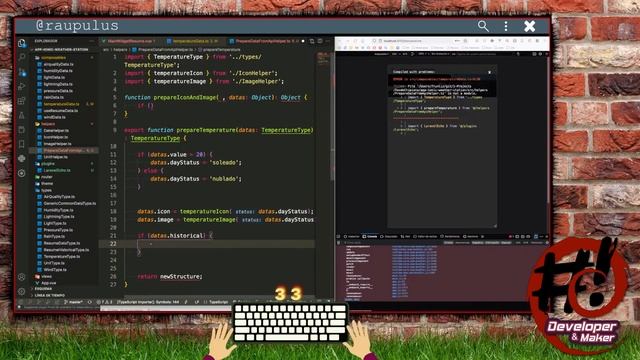Screen dimensions: 640x360
Task: Open PressureType.ts file
Action: pos(58,230)
